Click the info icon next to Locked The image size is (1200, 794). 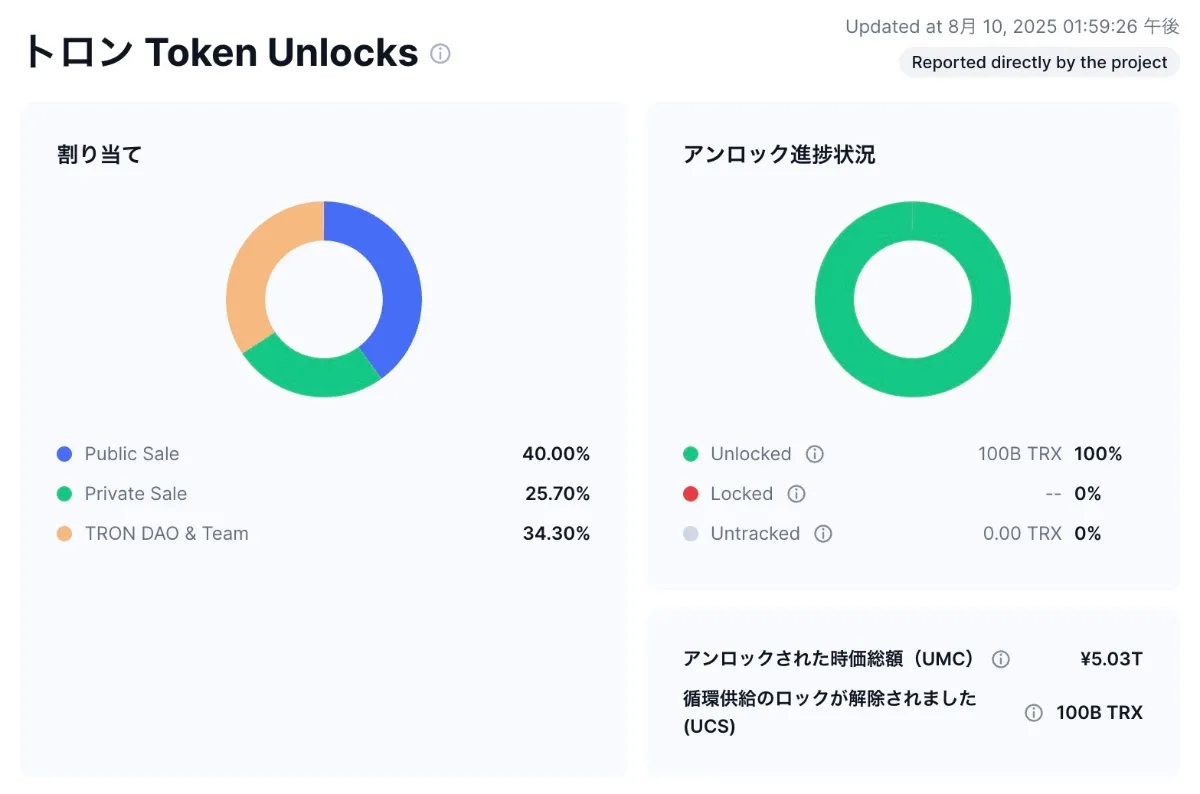coord(795,494)
